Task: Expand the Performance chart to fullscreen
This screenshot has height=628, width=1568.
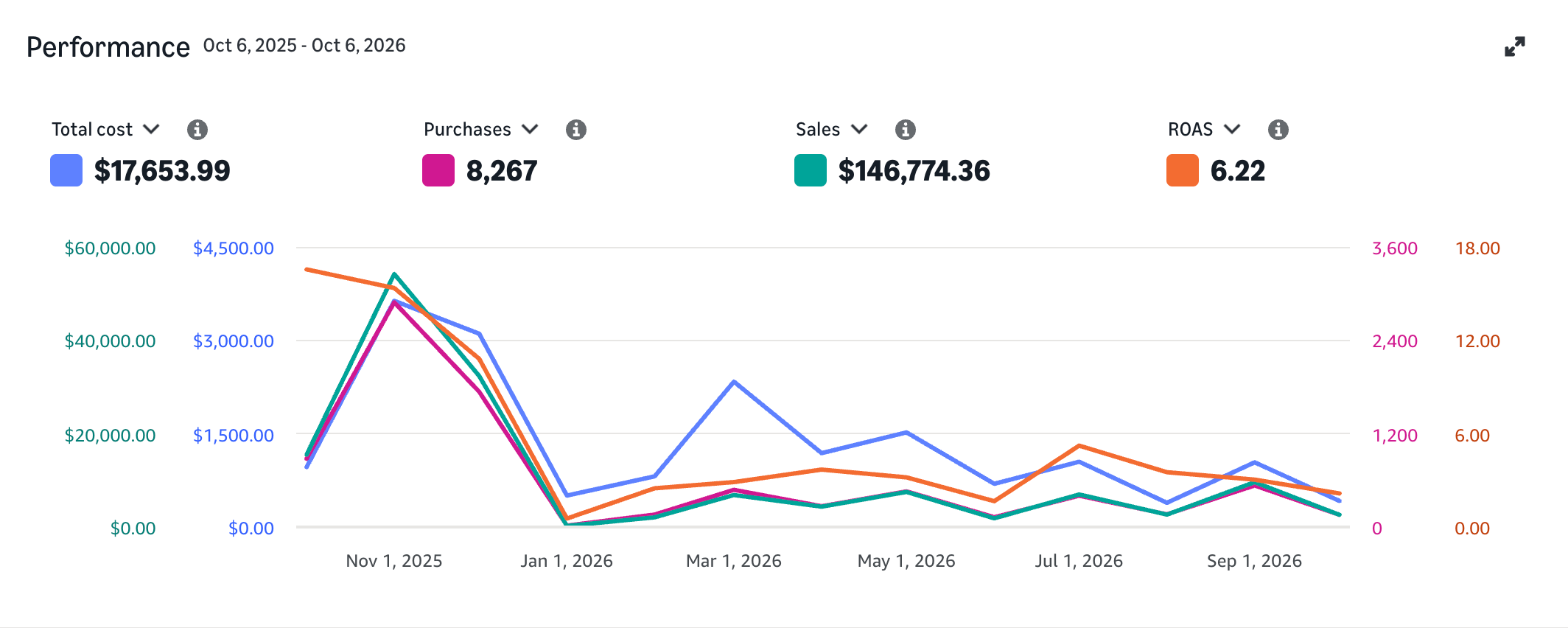Action: [1515, 47]
